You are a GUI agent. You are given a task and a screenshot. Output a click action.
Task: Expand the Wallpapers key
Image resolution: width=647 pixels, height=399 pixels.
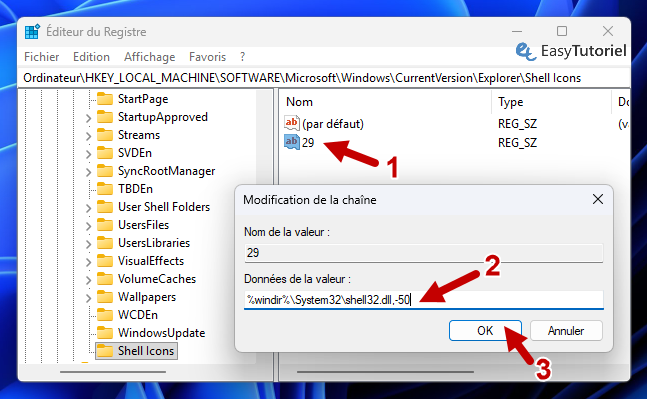[88, 298]
